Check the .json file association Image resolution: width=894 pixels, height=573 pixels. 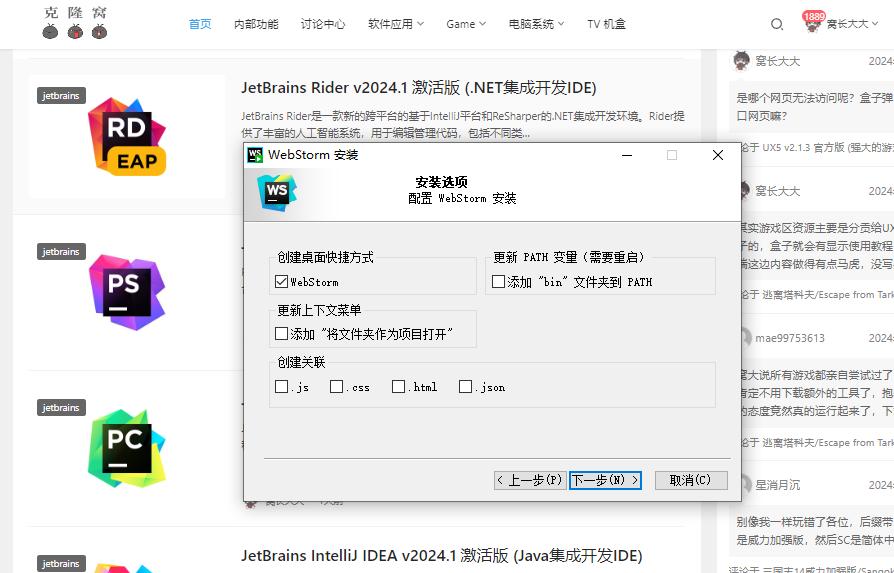(x=465, y=387)
